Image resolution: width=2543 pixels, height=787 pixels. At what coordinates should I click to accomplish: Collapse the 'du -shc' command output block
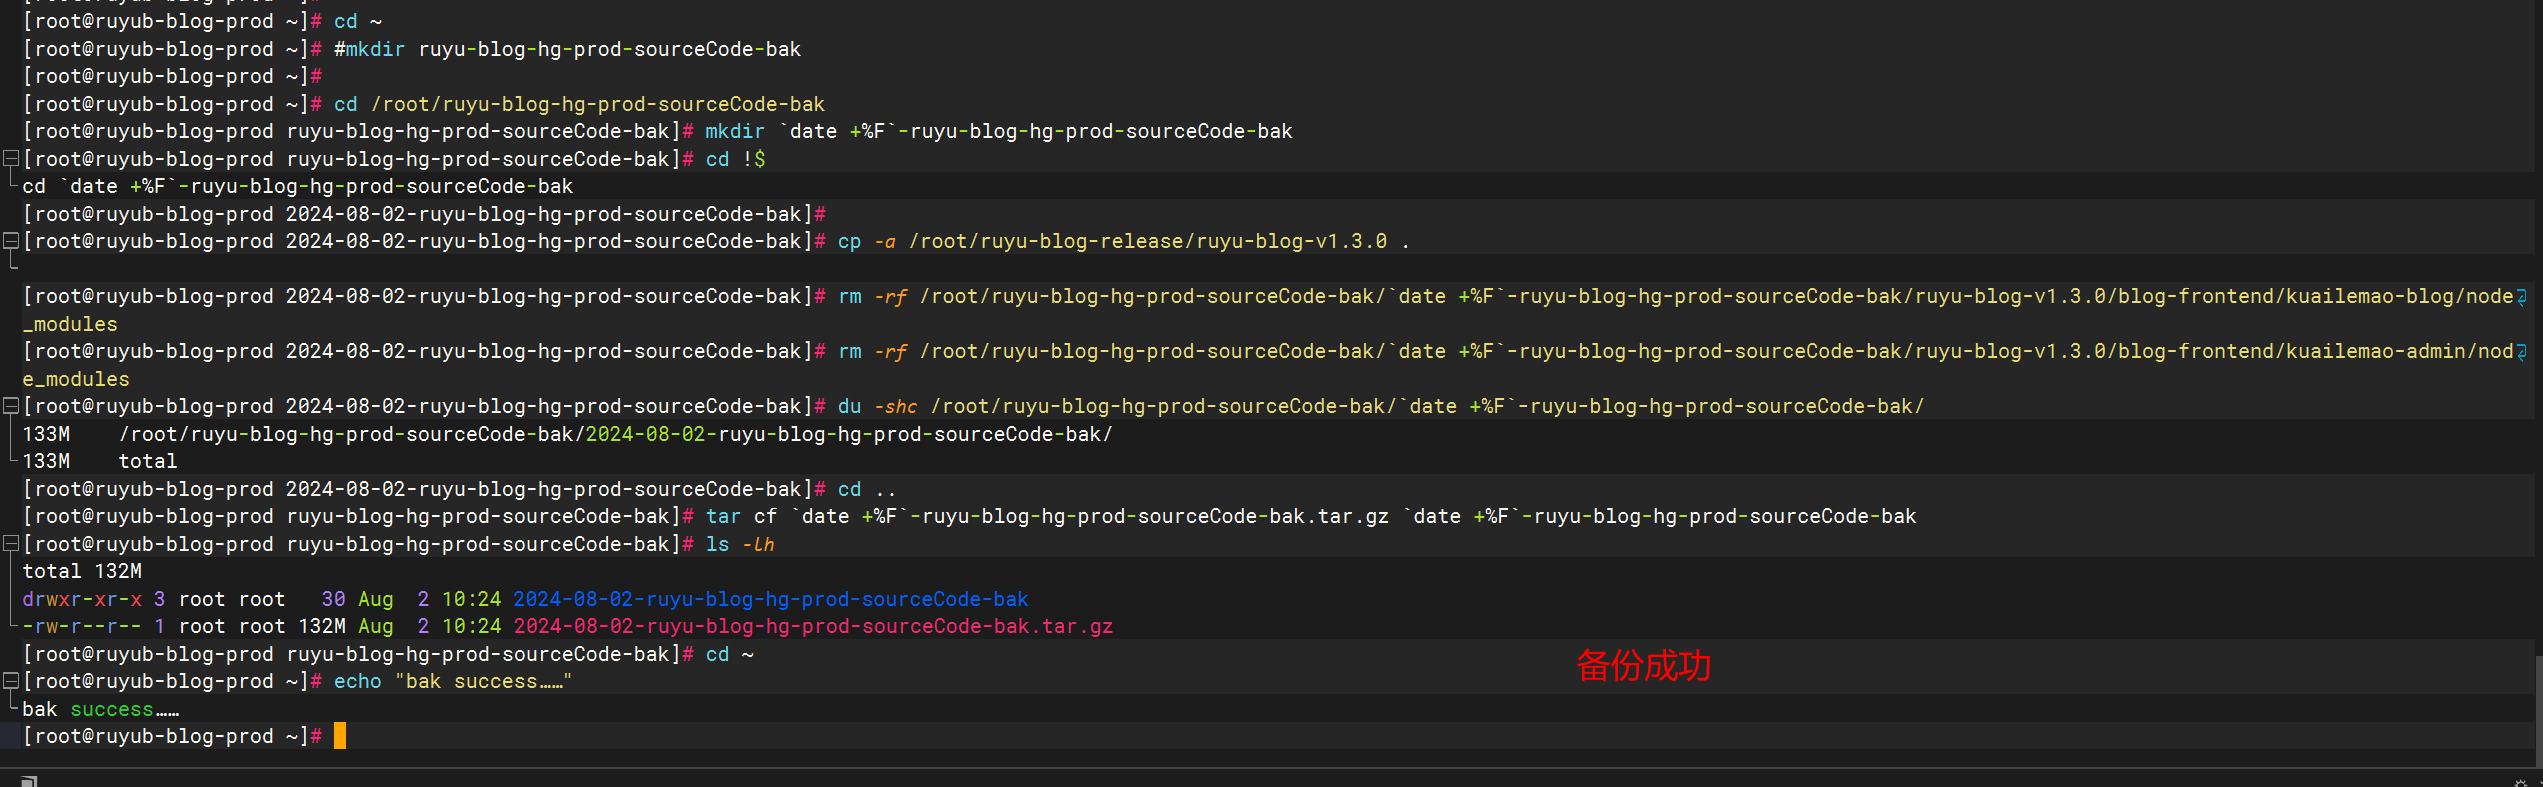pos(11,405)
